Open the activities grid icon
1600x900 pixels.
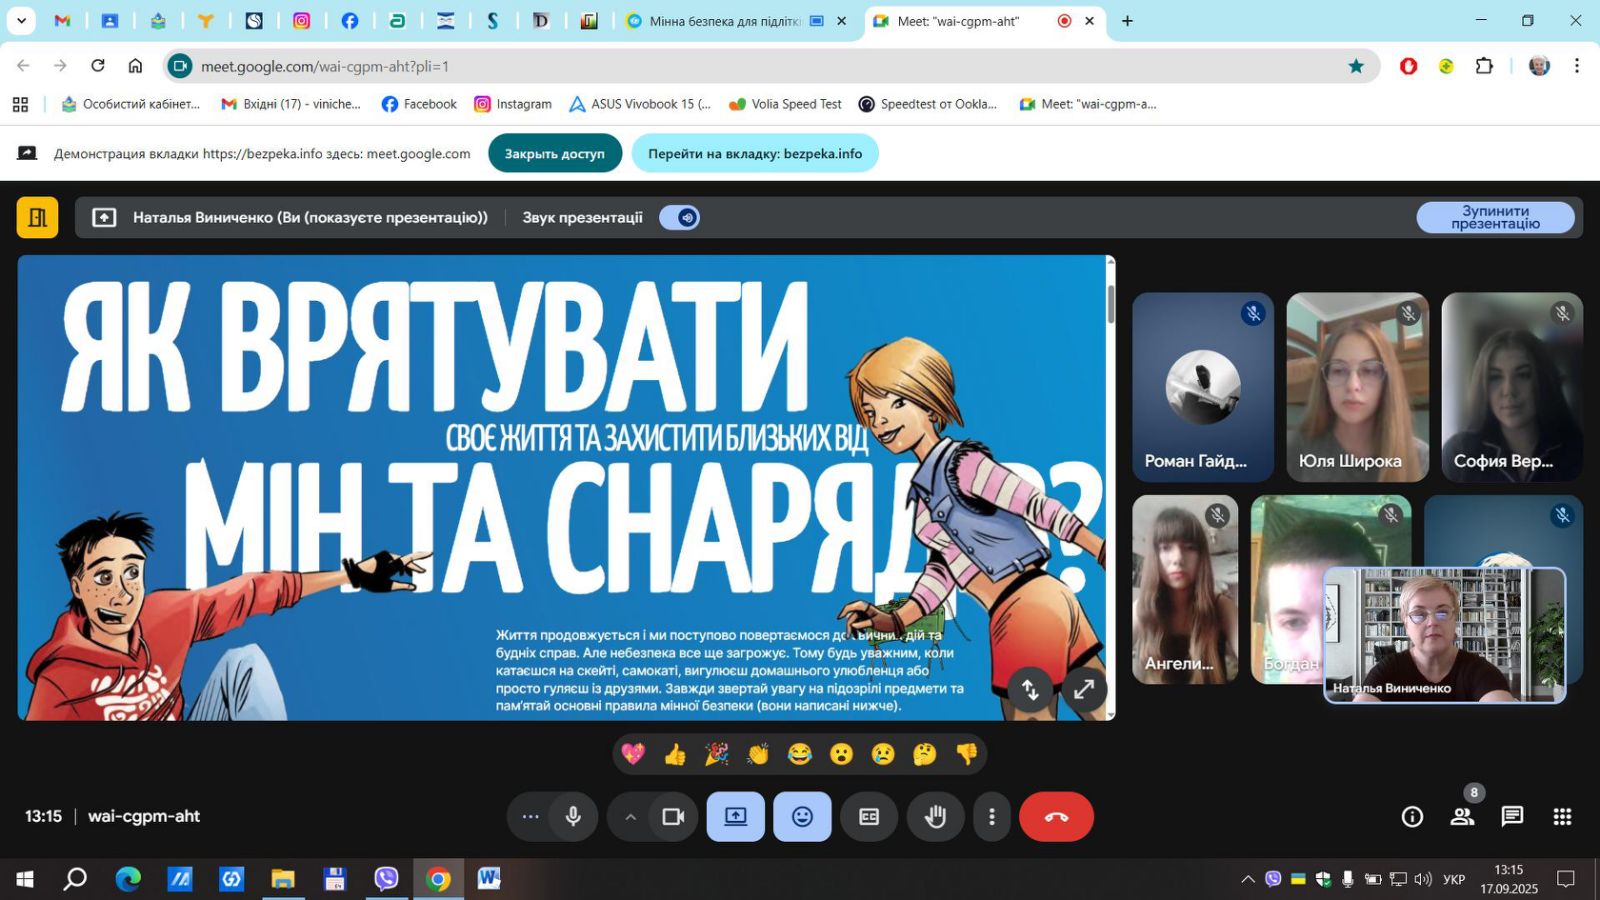coord(1562,817)
